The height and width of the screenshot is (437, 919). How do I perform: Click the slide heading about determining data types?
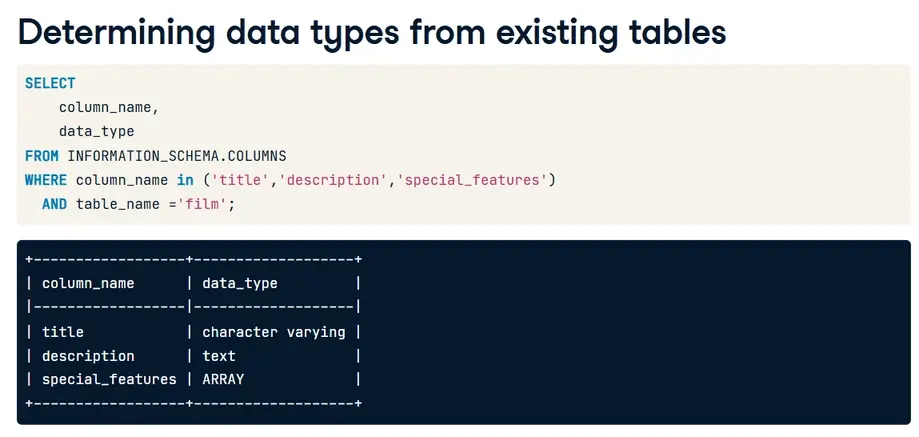(372, 32)
